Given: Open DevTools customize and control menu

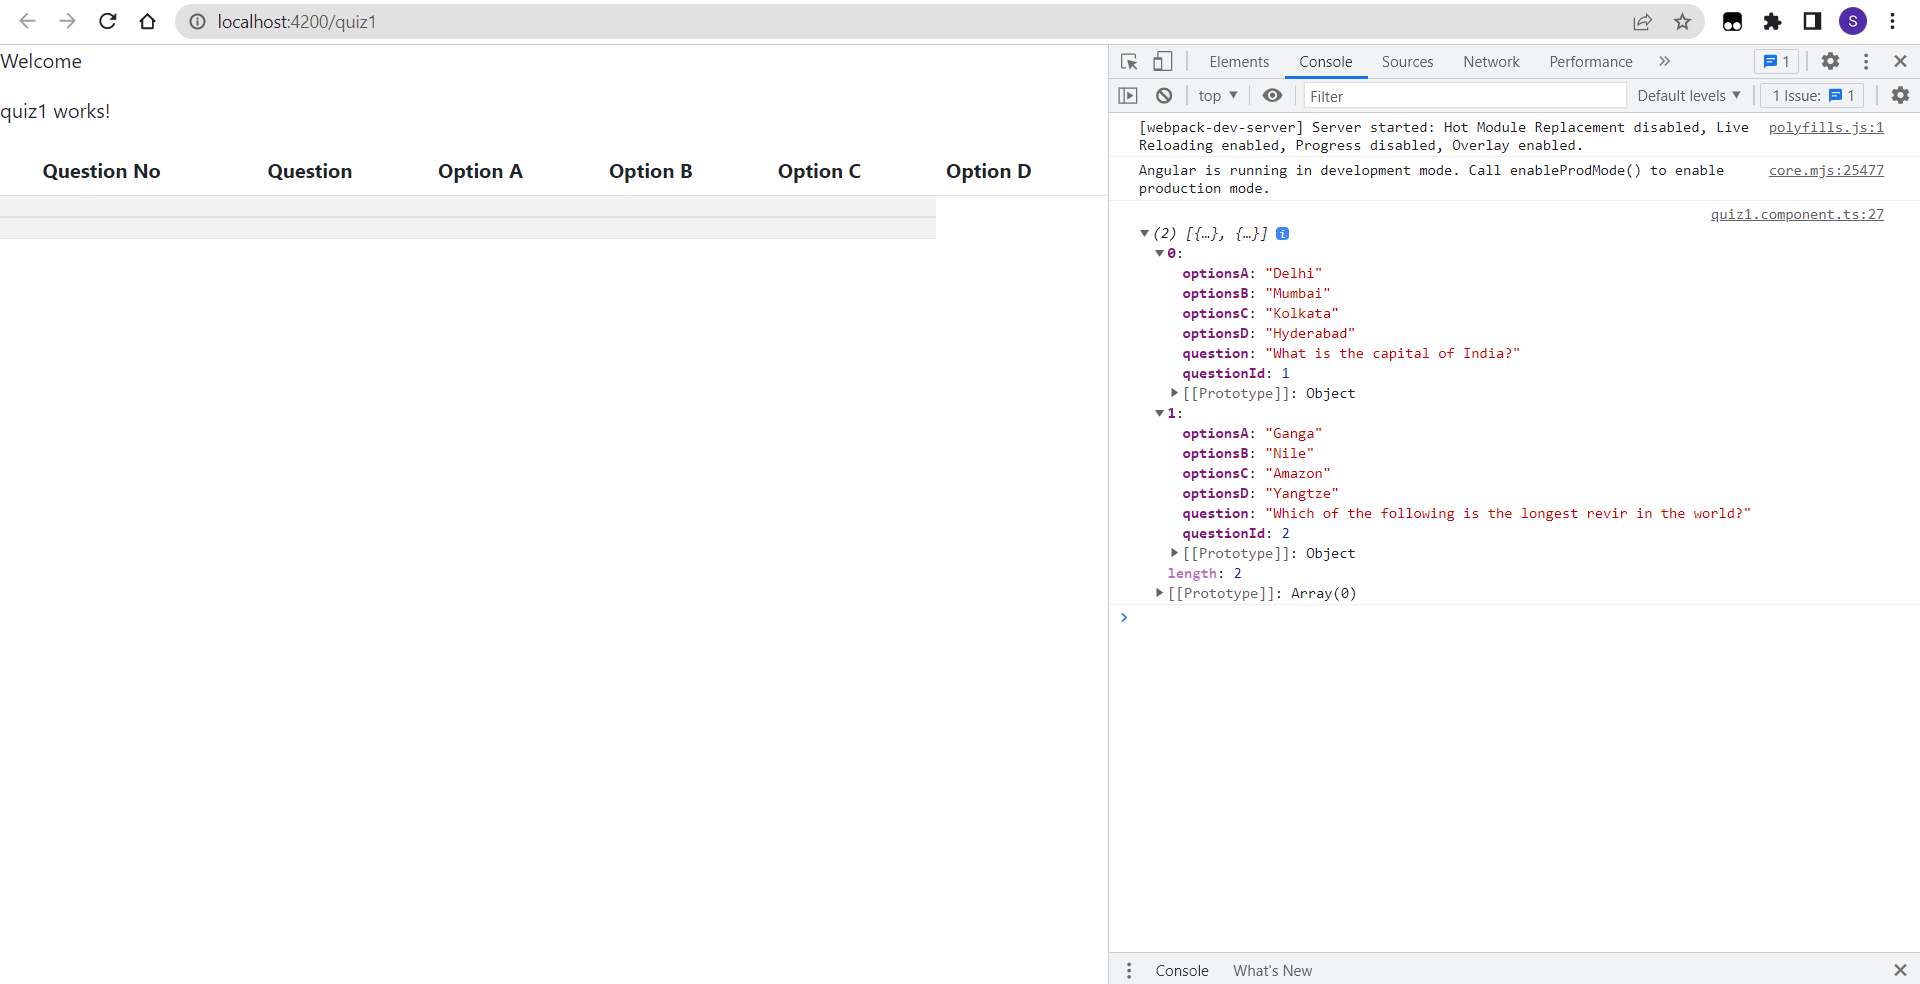Looking at the screenshot, I should pos(1866,62).
